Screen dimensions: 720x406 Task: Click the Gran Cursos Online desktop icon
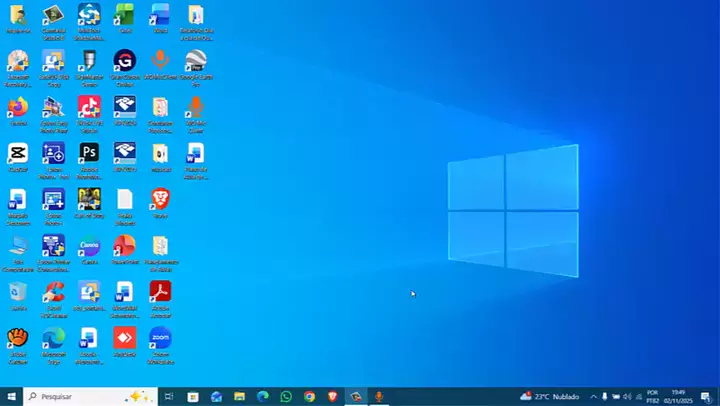(124, 62)
